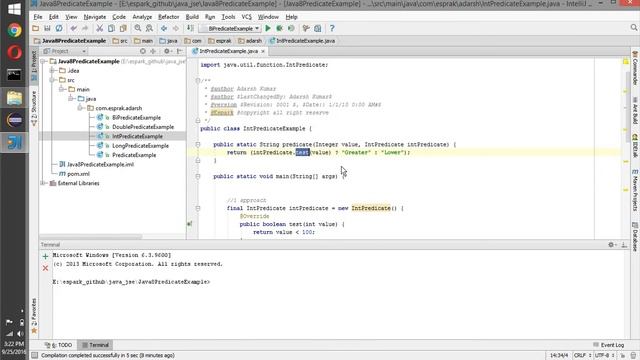Click the Redo toolbar icon
640x360 pixels.
85,28
